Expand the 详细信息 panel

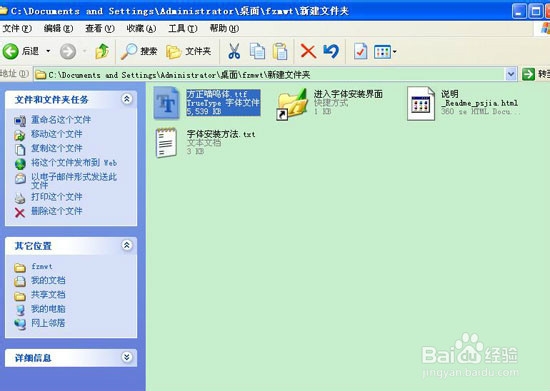tap(127, 357)
